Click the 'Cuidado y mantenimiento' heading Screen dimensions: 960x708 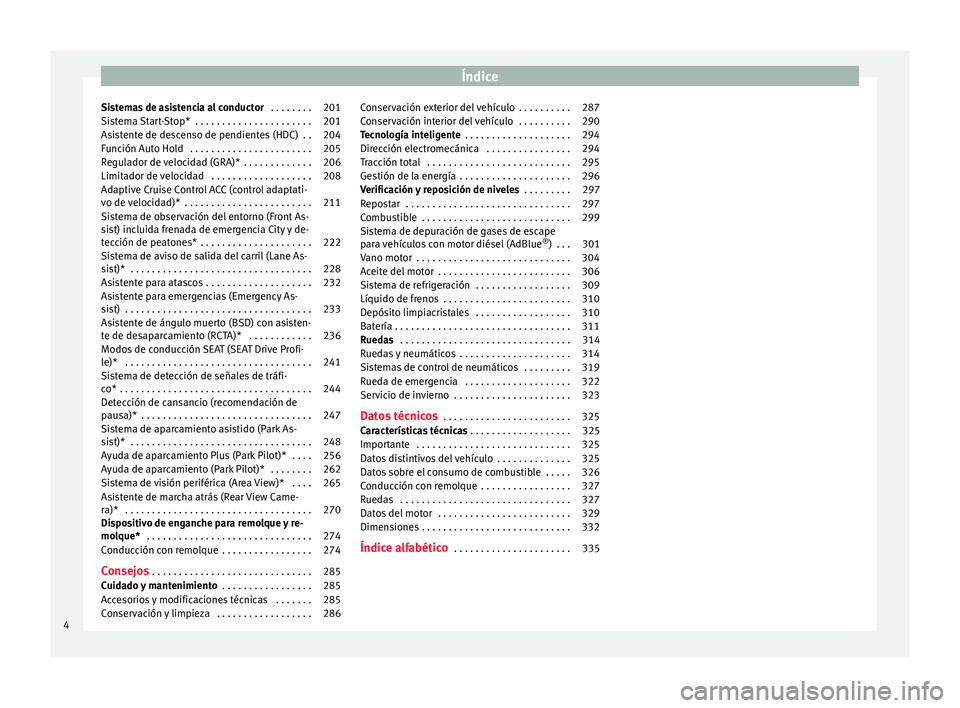[x=159, y=586]
